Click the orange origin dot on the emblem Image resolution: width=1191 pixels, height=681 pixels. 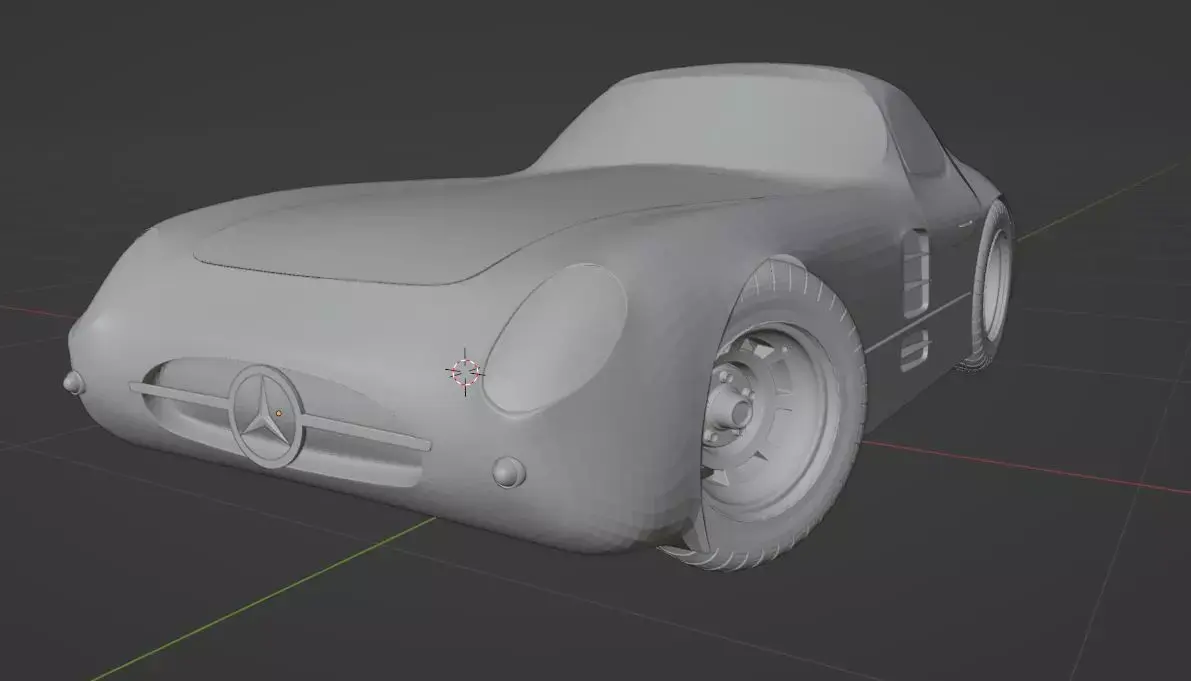click(279, 414)
